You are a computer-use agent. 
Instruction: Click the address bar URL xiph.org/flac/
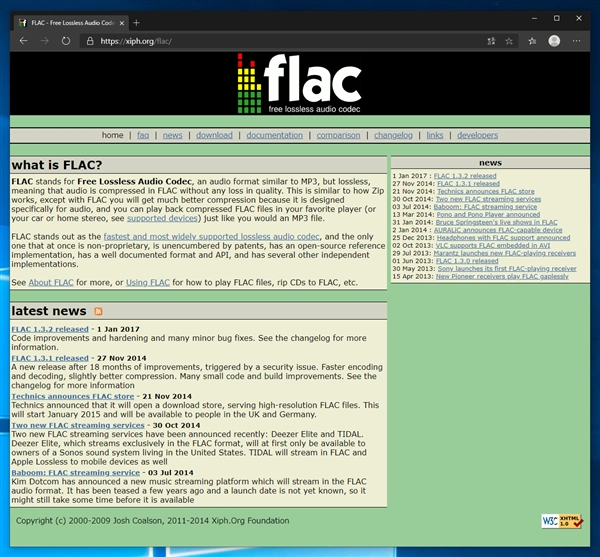click(x=136, y=41)
